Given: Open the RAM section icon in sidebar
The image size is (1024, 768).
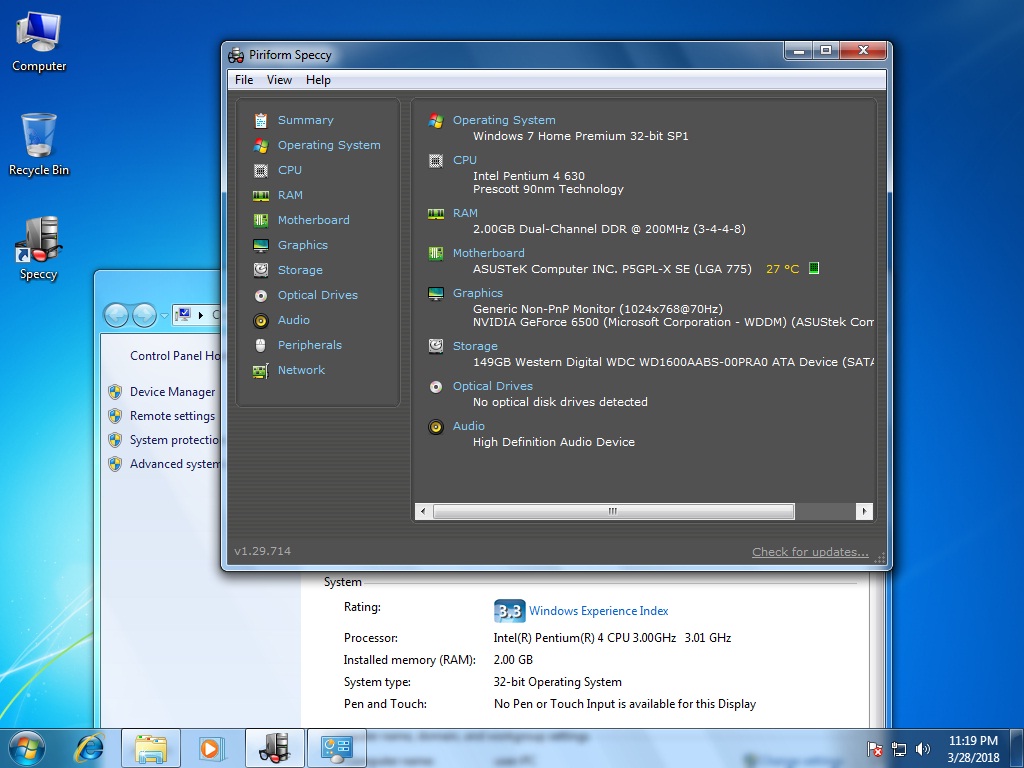Looking at the screenshot, I should tap(261, 195).
